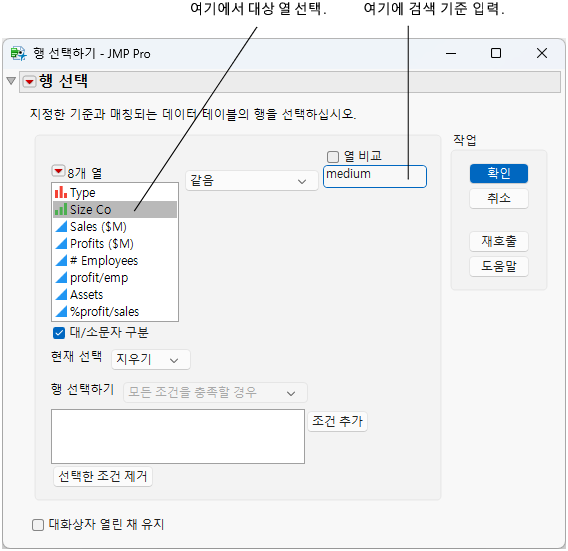Select the Sales ($M) column
This screenshot has height=551, width=568.
coord(115,226)
